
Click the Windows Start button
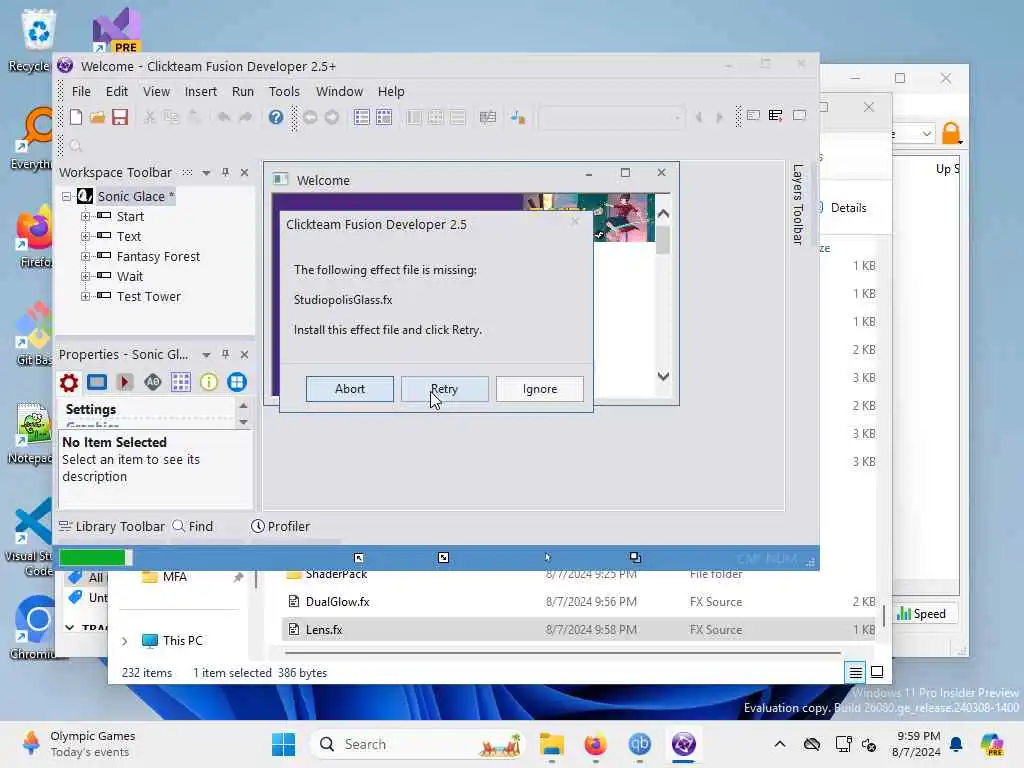tap(283, 744)
